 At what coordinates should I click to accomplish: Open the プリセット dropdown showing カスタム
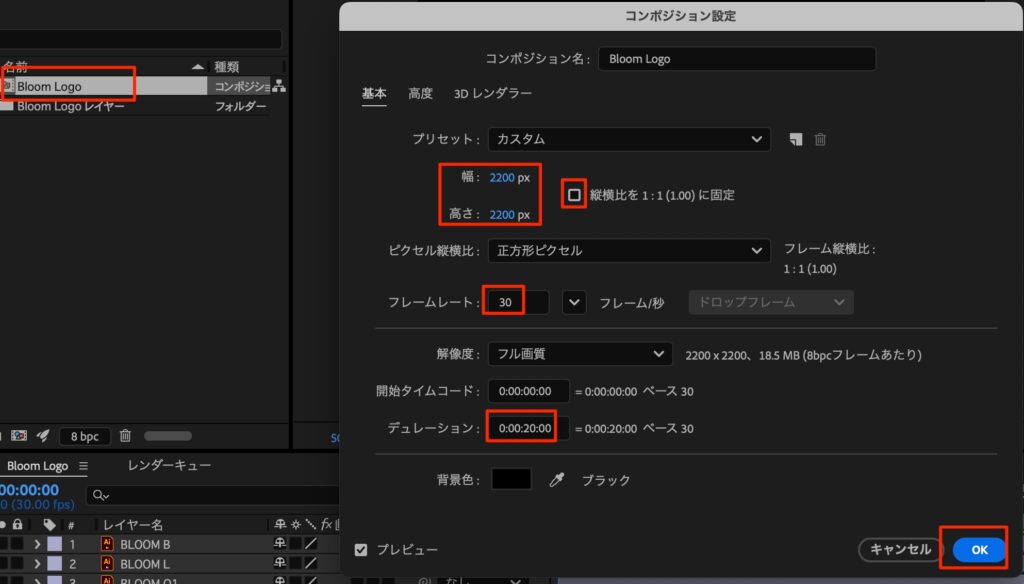point(628,140)
